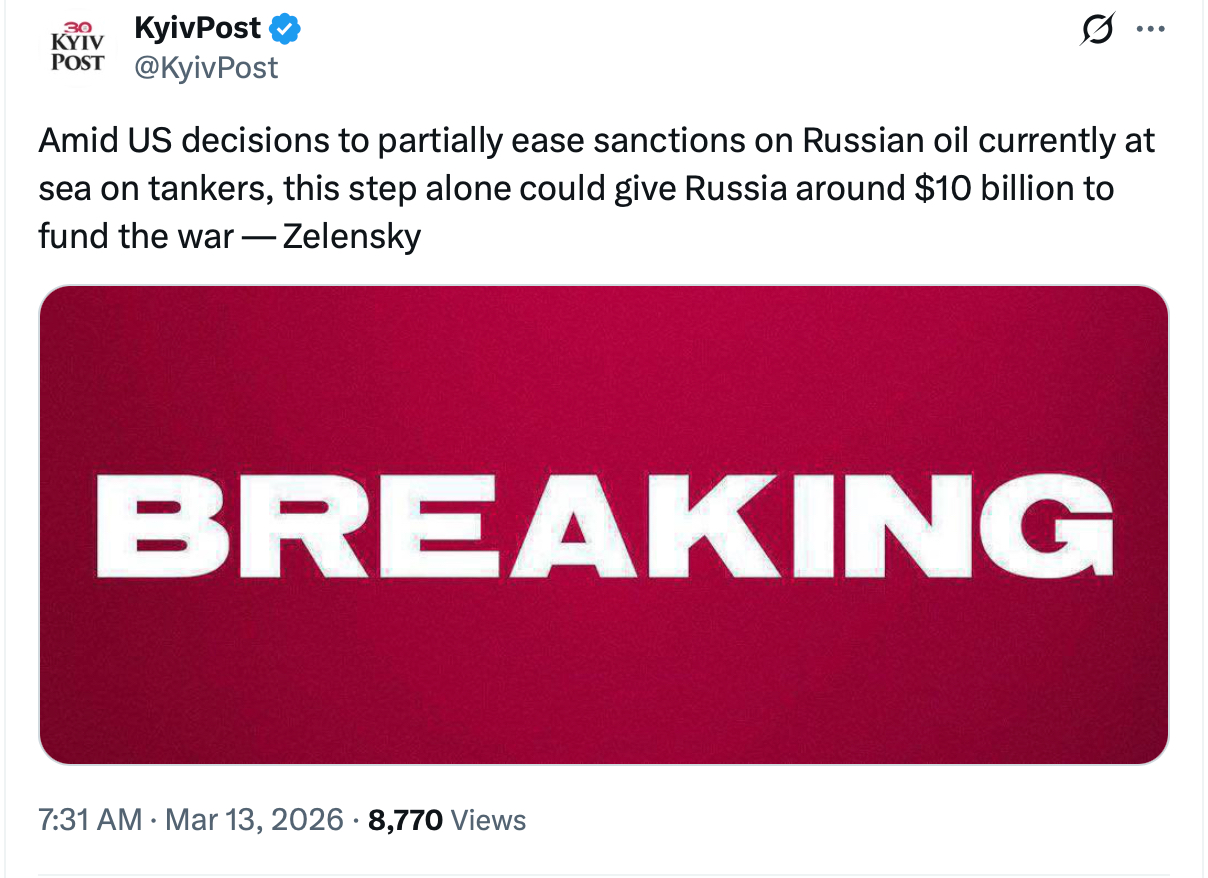The image size is (1208, 878).
Task: Click the Views label
Action: [488, 821]
